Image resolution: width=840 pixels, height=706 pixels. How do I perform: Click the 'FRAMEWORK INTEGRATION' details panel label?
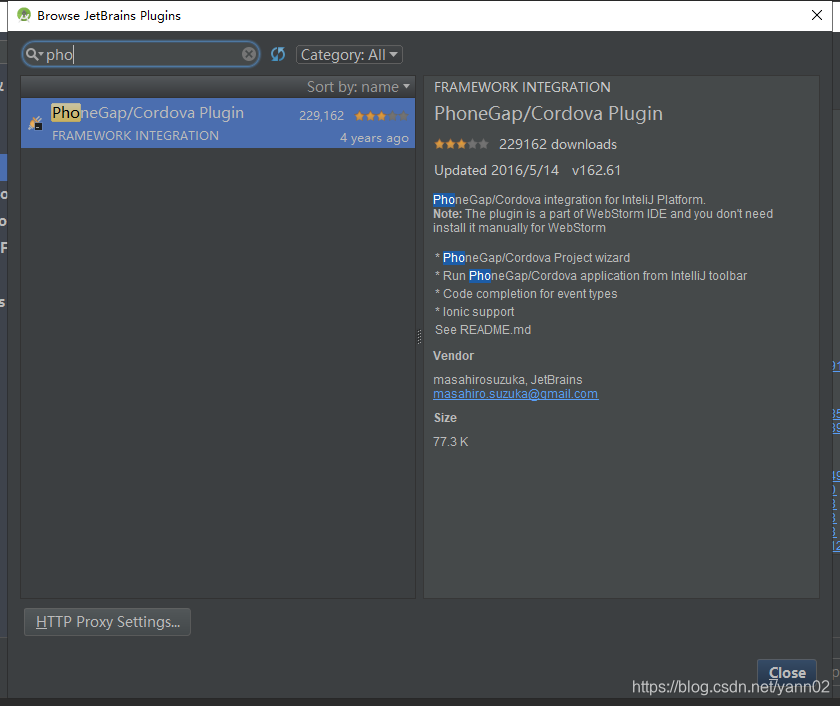click(522, 87)
